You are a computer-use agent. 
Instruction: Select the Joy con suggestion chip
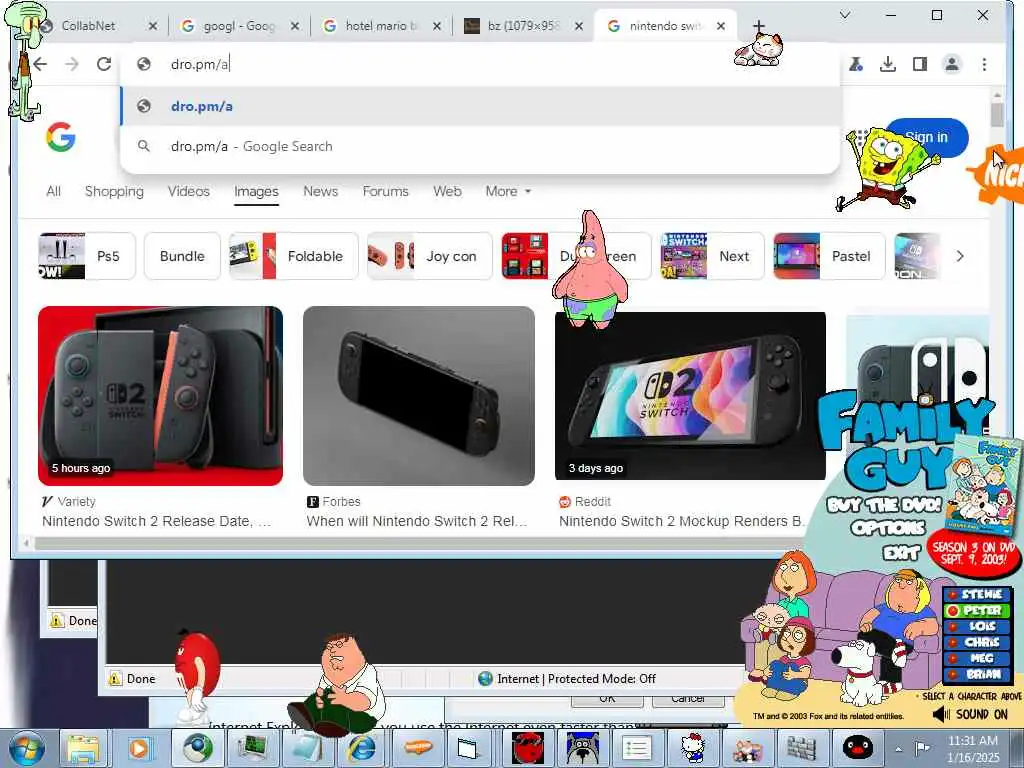(429, 256)
